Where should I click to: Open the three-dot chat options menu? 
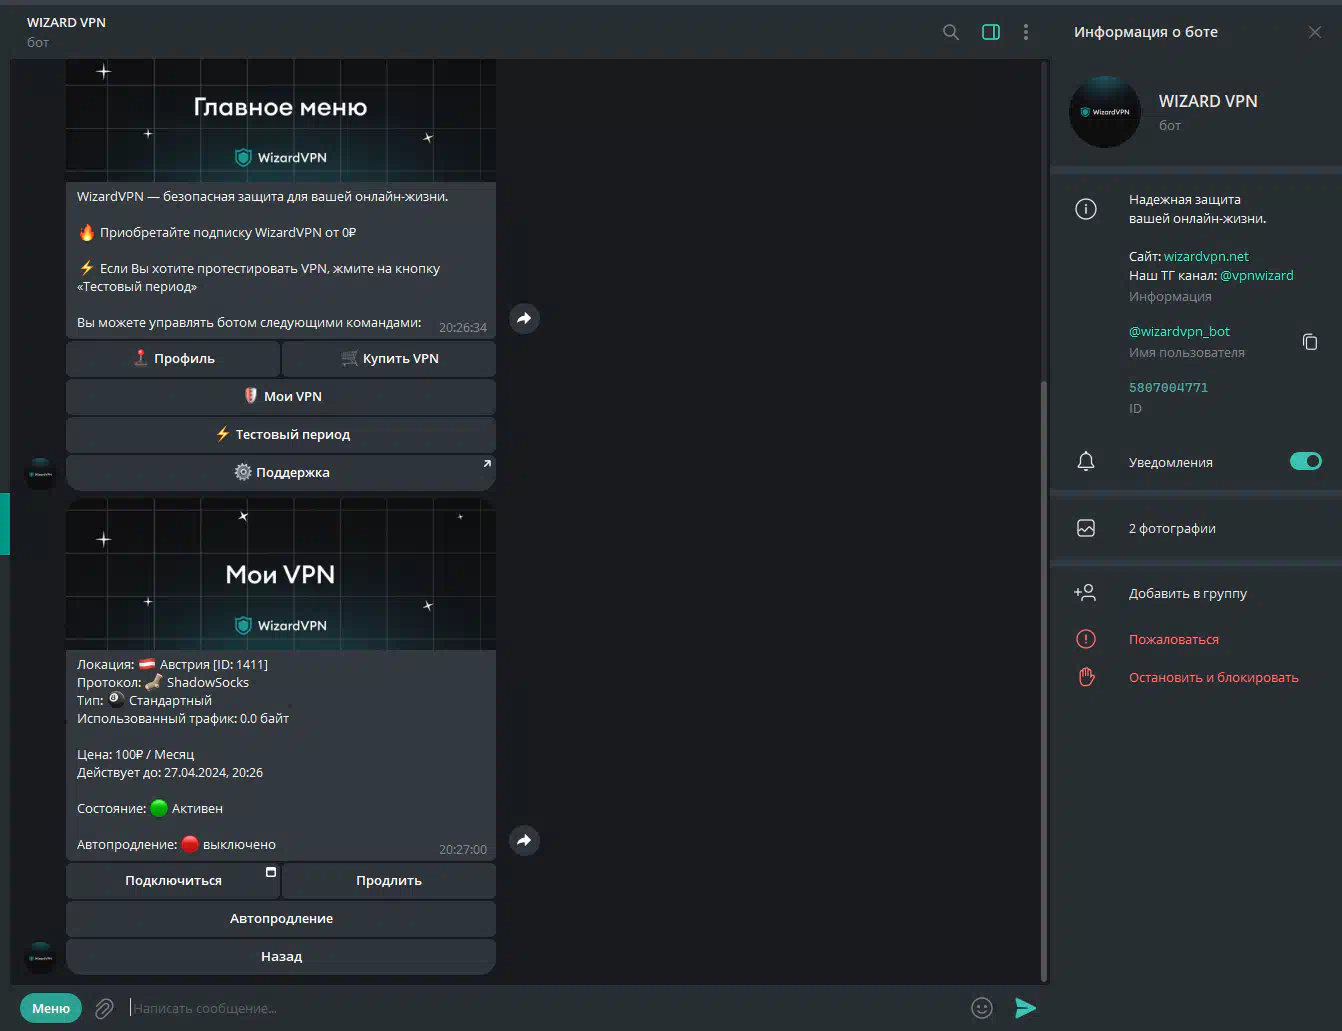pos(1026,32)
